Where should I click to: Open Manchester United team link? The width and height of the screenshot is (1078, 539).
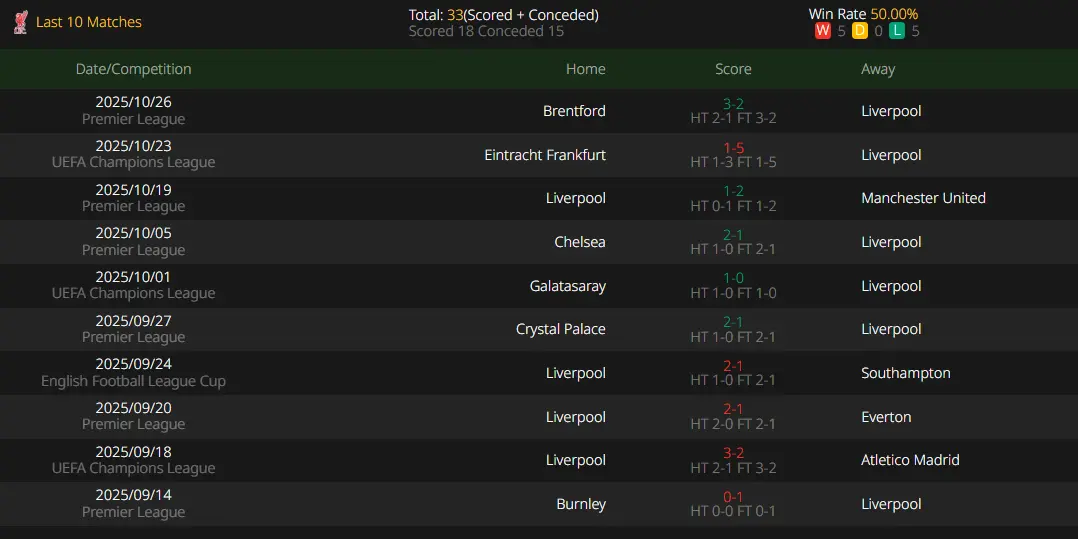[923, 198]
